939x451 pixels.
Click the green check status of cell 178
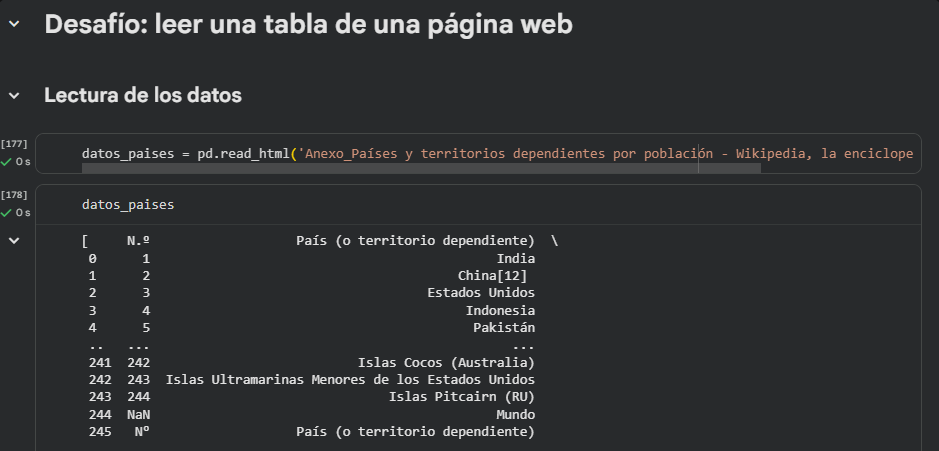point(7,213)
